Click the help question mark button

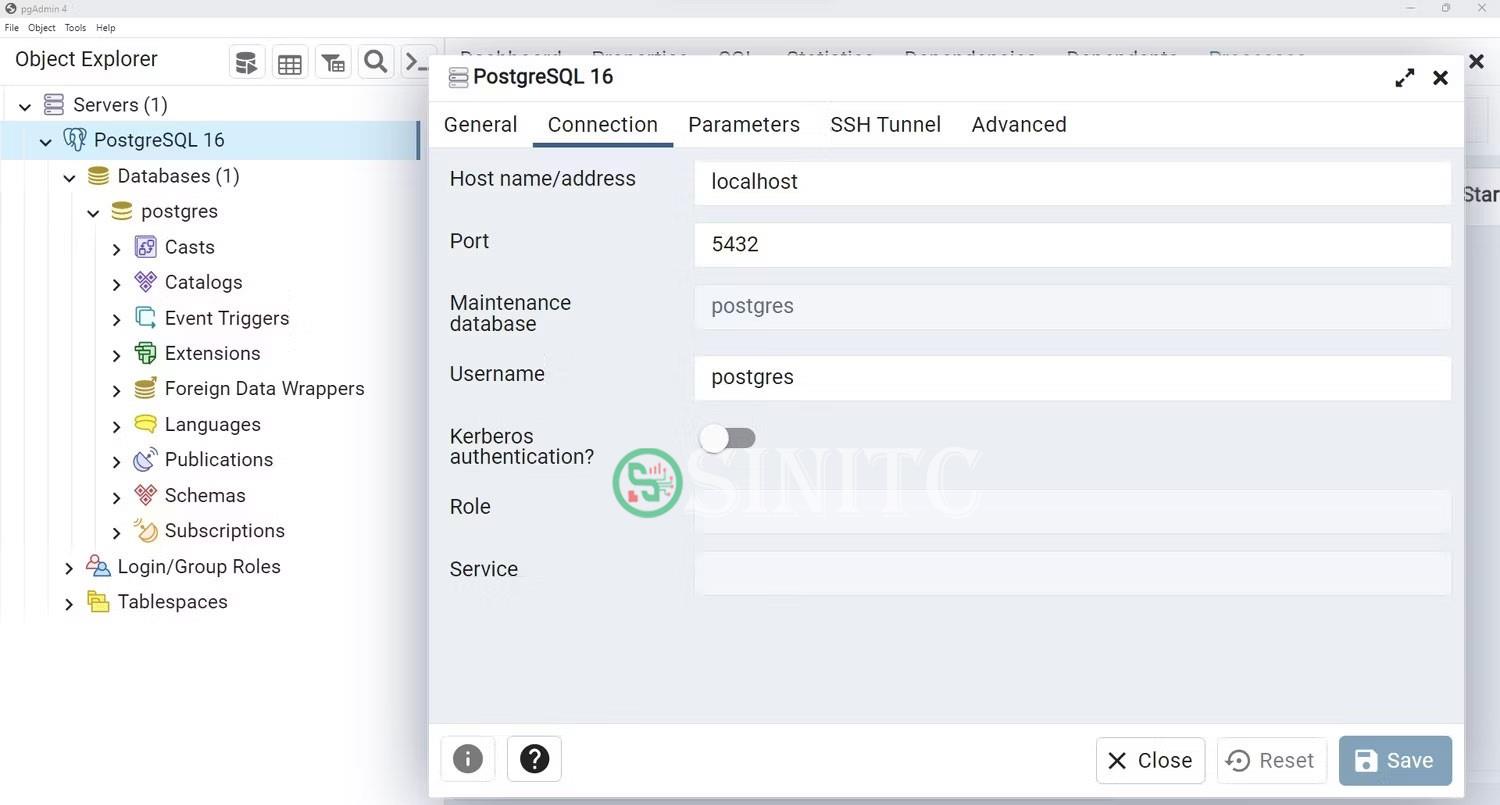pyautogui.click(x=535, y=759)
